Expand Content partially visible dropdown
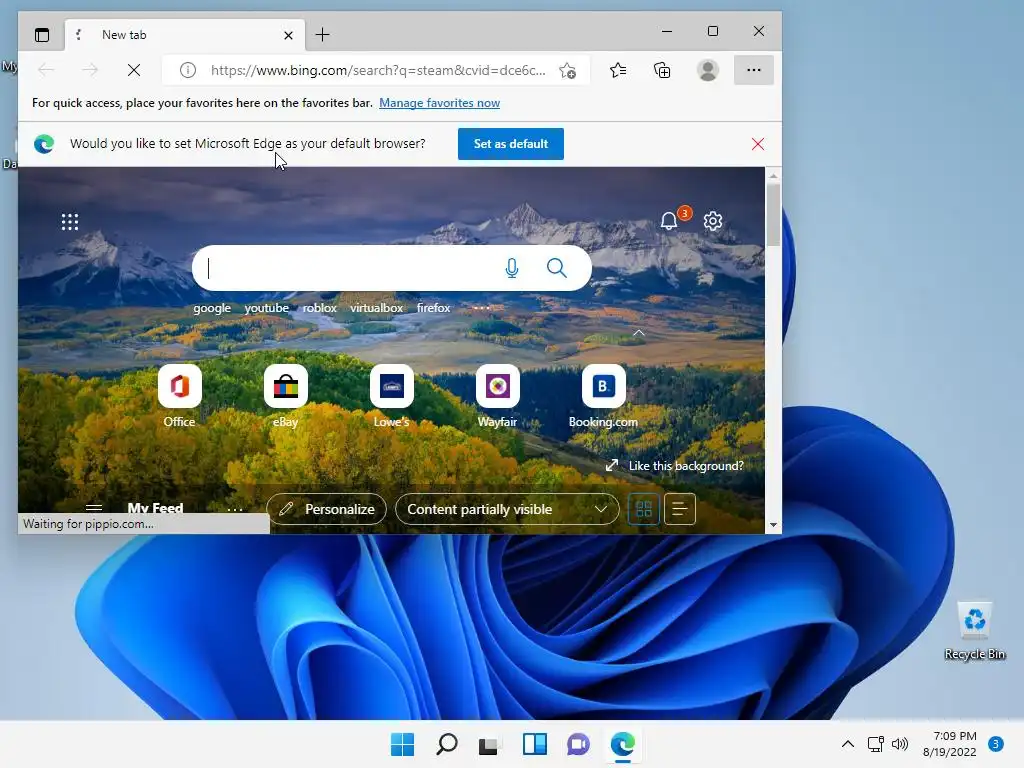 click(507, 509)
